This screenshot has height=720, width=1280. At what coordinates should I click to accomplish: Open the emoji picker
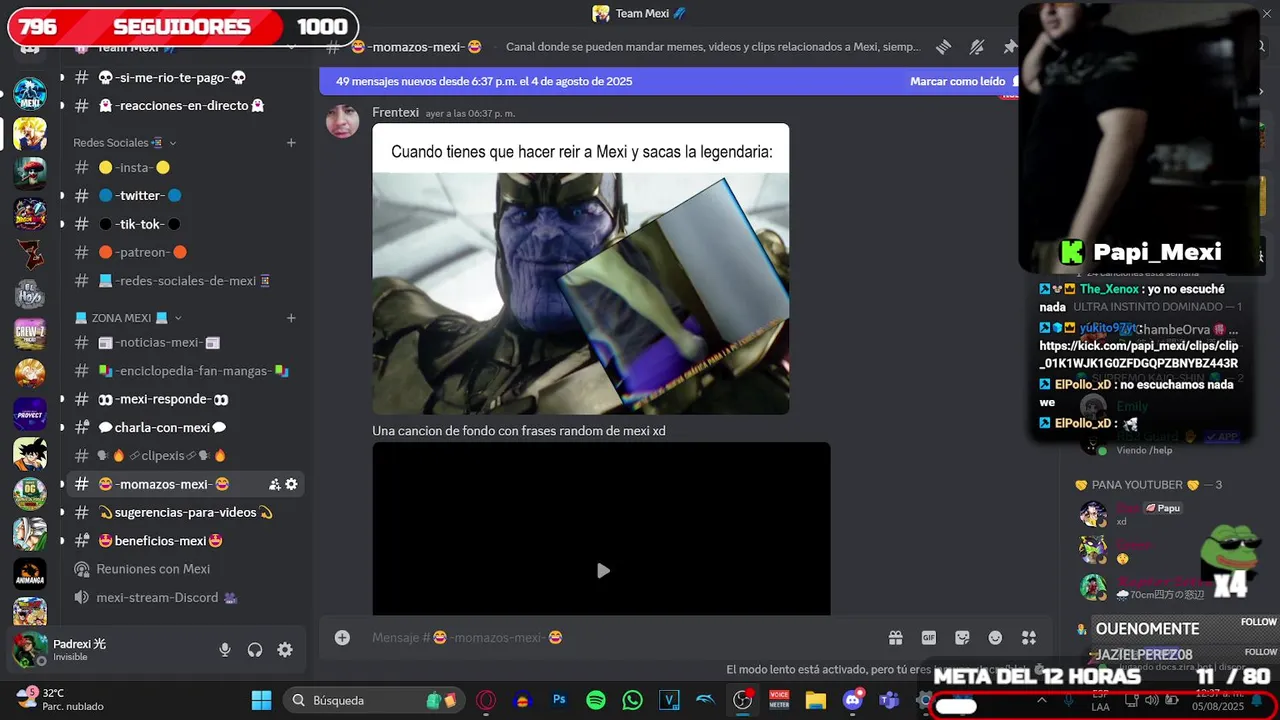click(995, 638)
